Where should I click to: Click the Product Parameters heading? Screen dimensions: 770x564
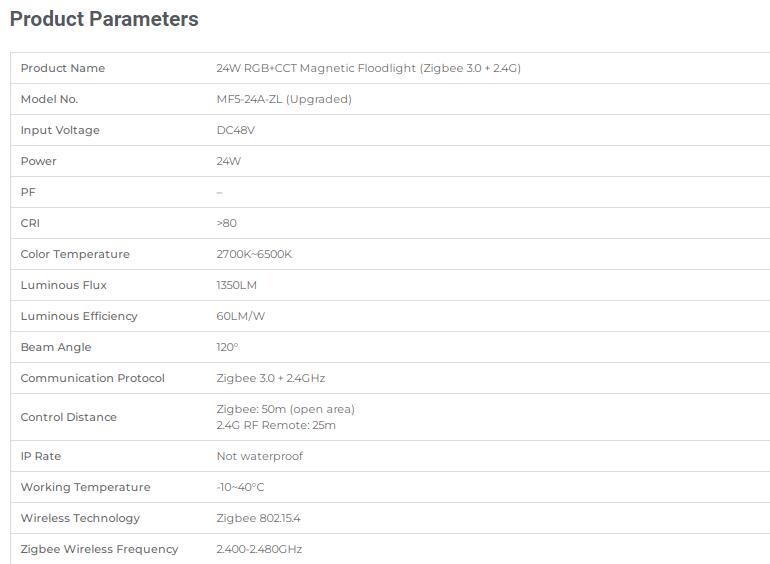coord(104,19)
